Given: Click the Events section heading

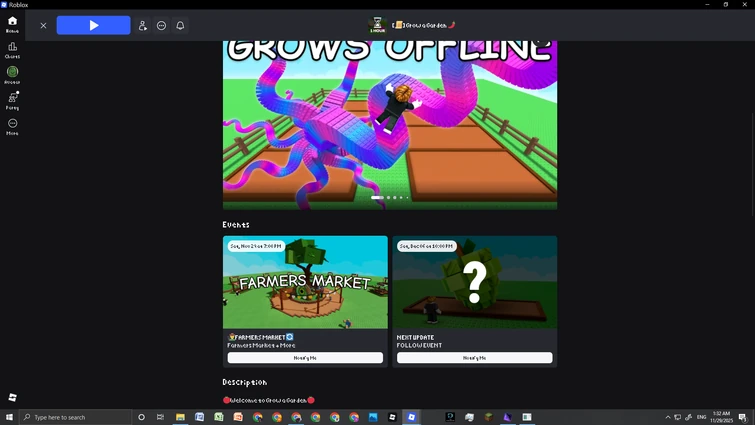Looking at the screenshot, I should coord(236,225).
